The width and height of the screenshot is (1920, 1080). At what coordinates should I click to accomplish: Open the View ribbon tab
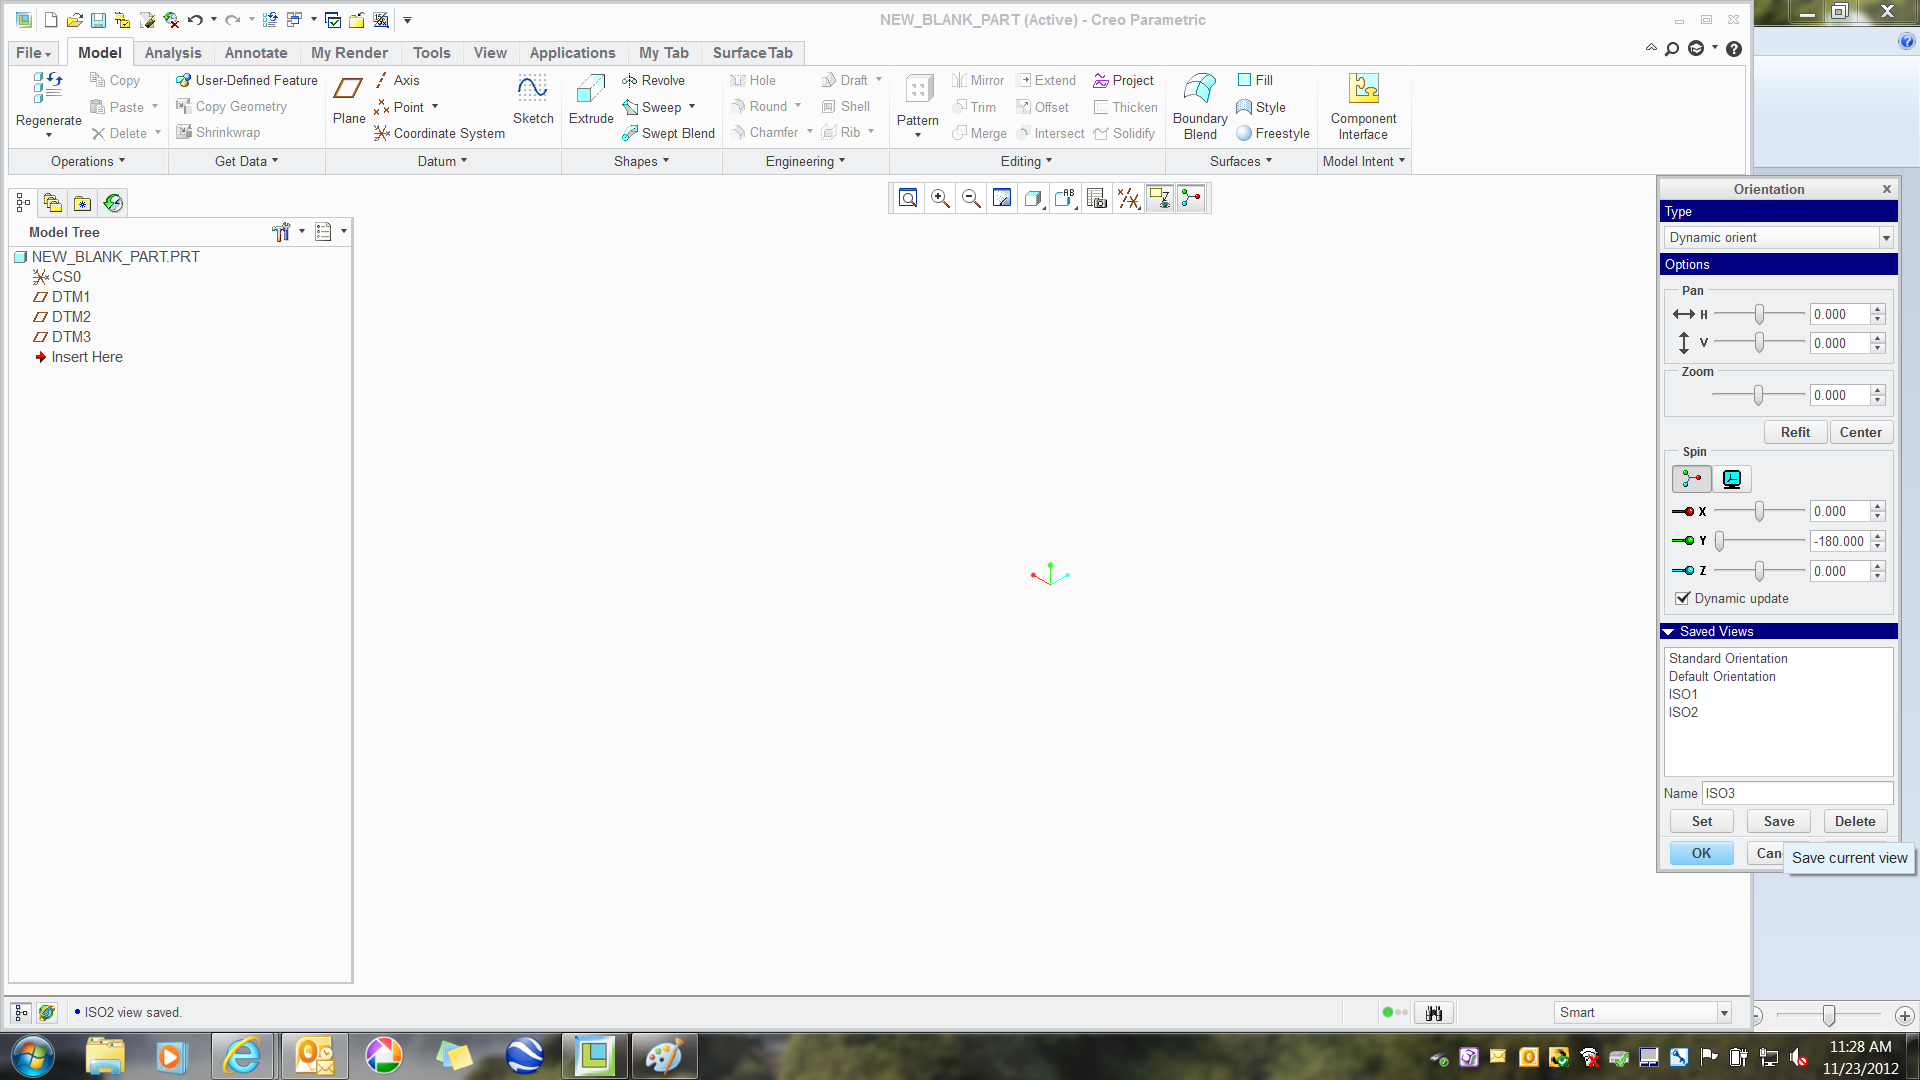pyautogui.click(x=490, y=53)
